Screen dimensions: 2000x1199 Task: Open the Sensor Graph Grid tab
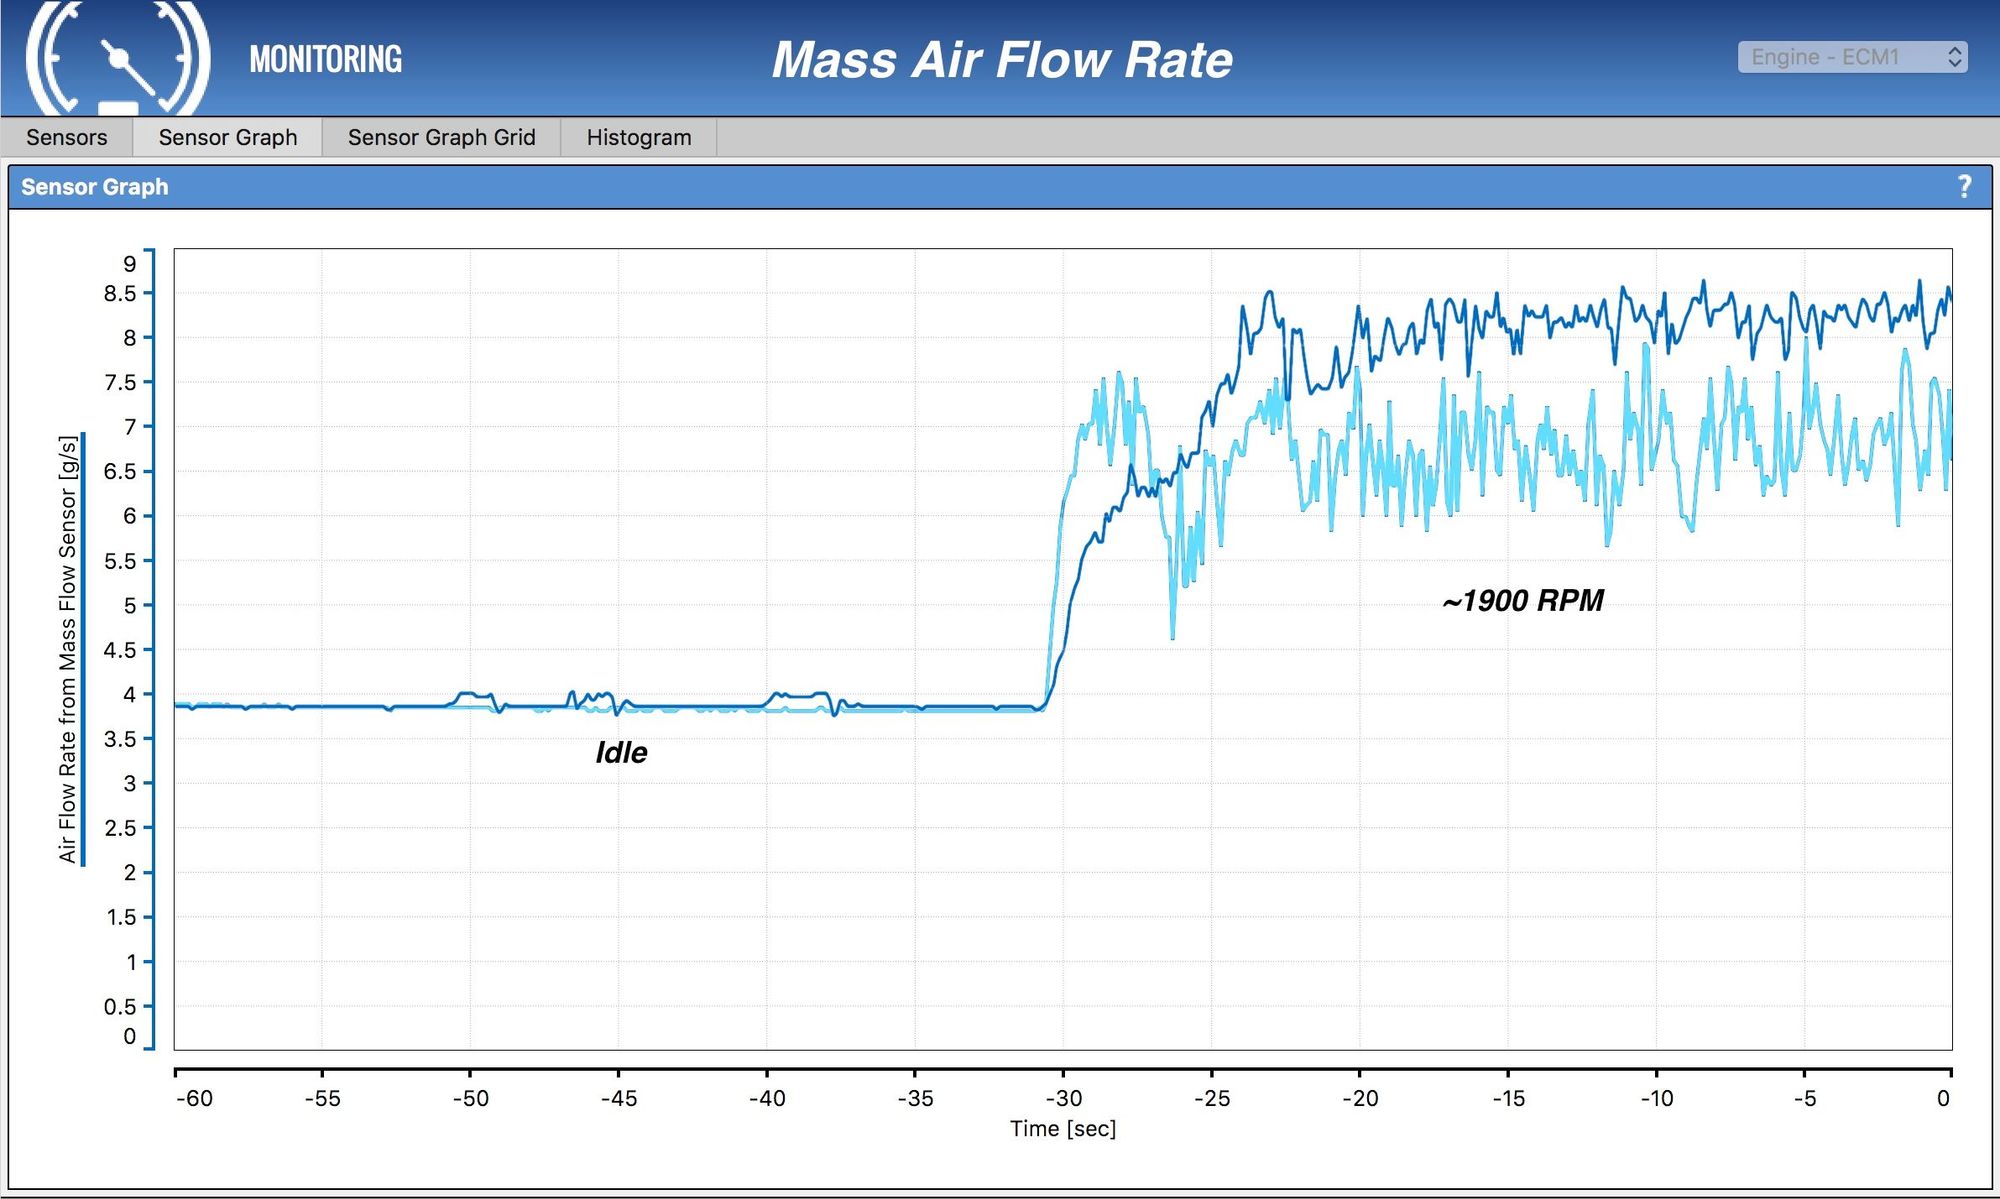[441, 137]
